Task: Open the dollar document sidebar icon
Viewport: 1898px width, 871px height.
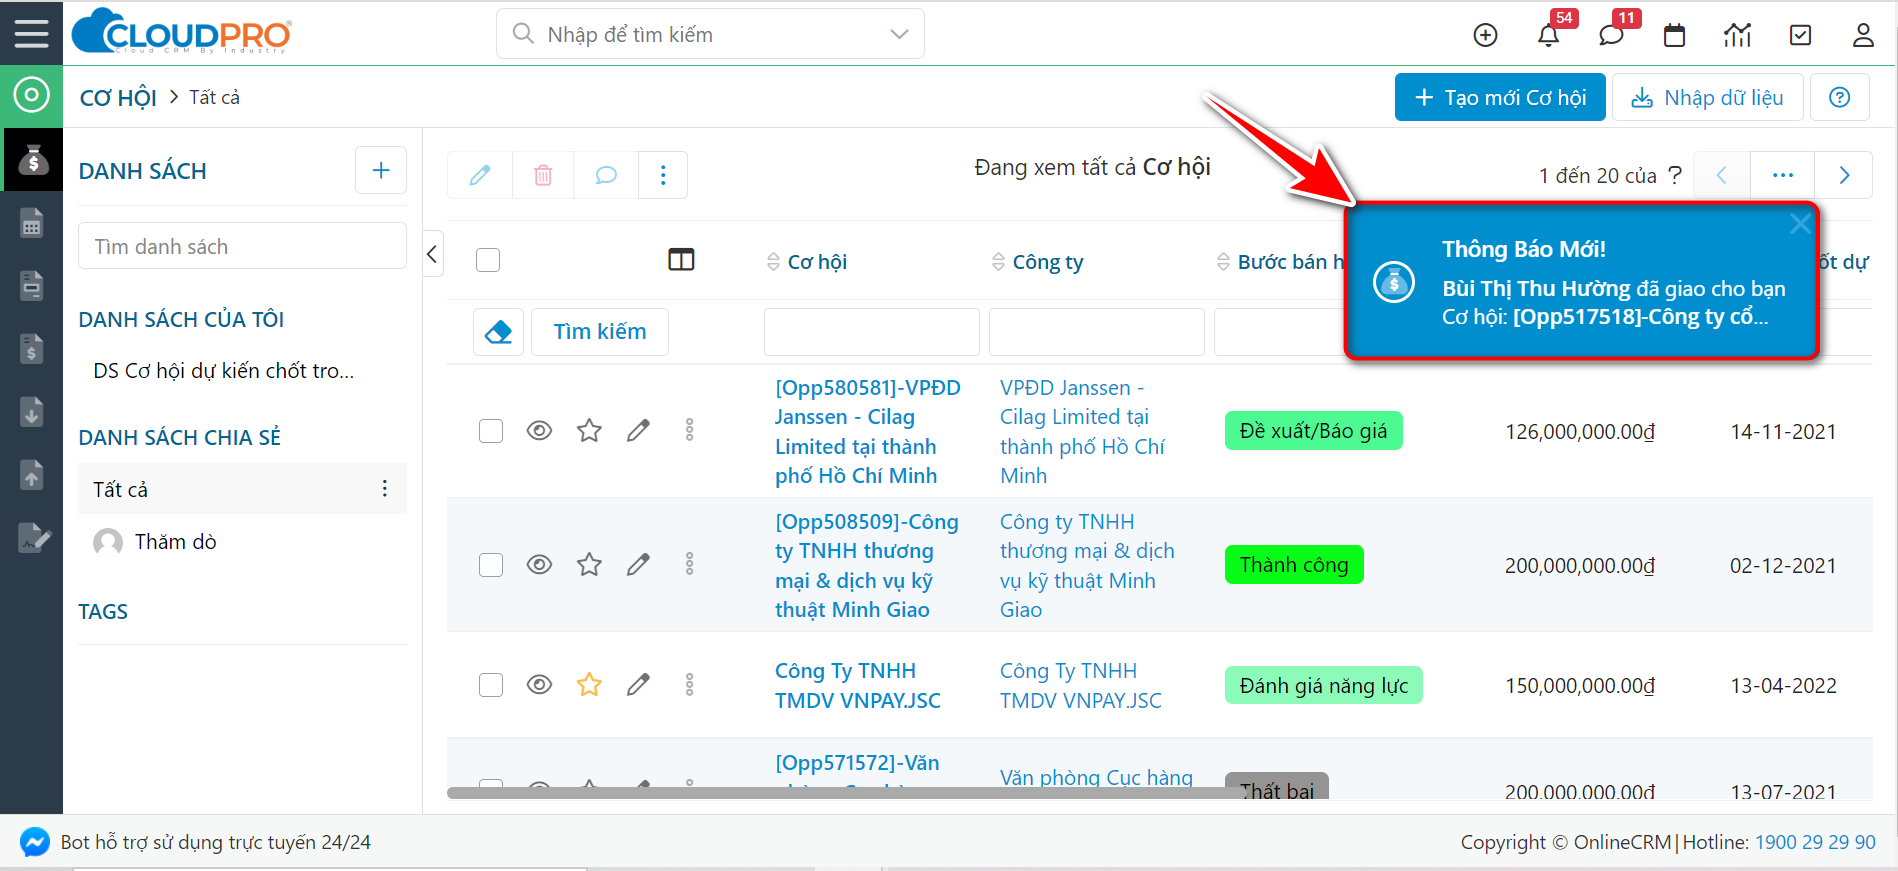Action: coord(32,348)
